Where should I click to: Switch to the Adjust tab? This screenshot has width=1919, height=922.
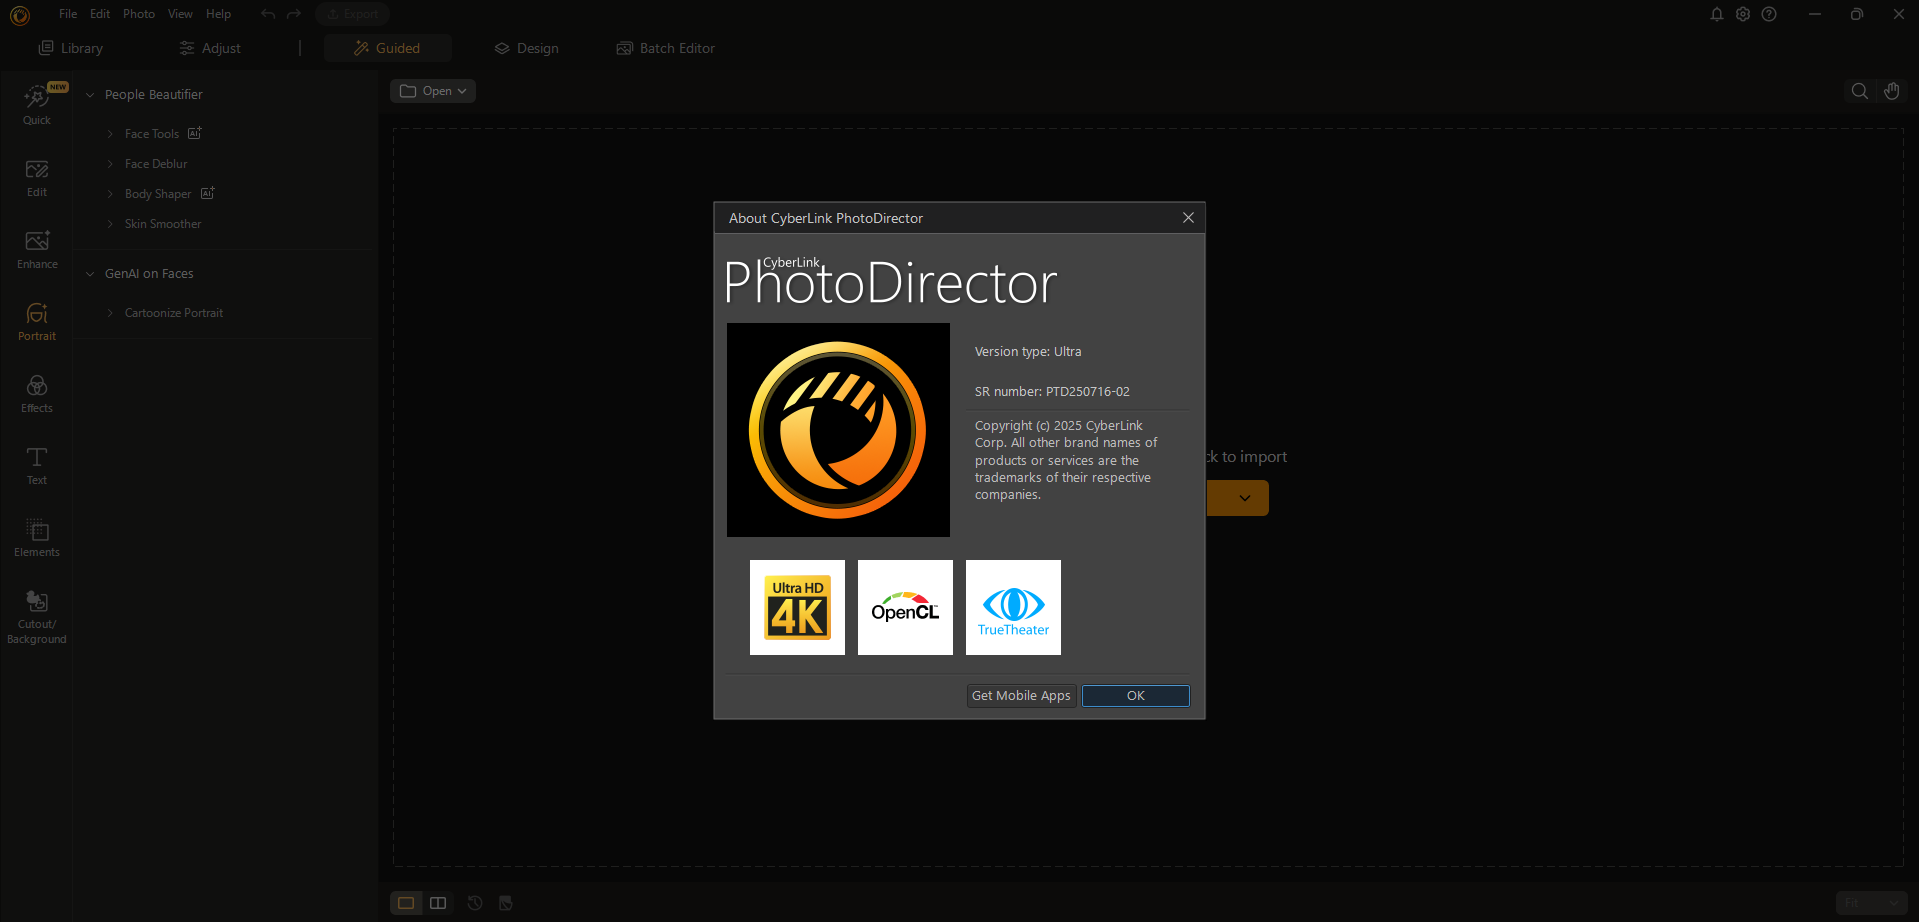(210, 48)
